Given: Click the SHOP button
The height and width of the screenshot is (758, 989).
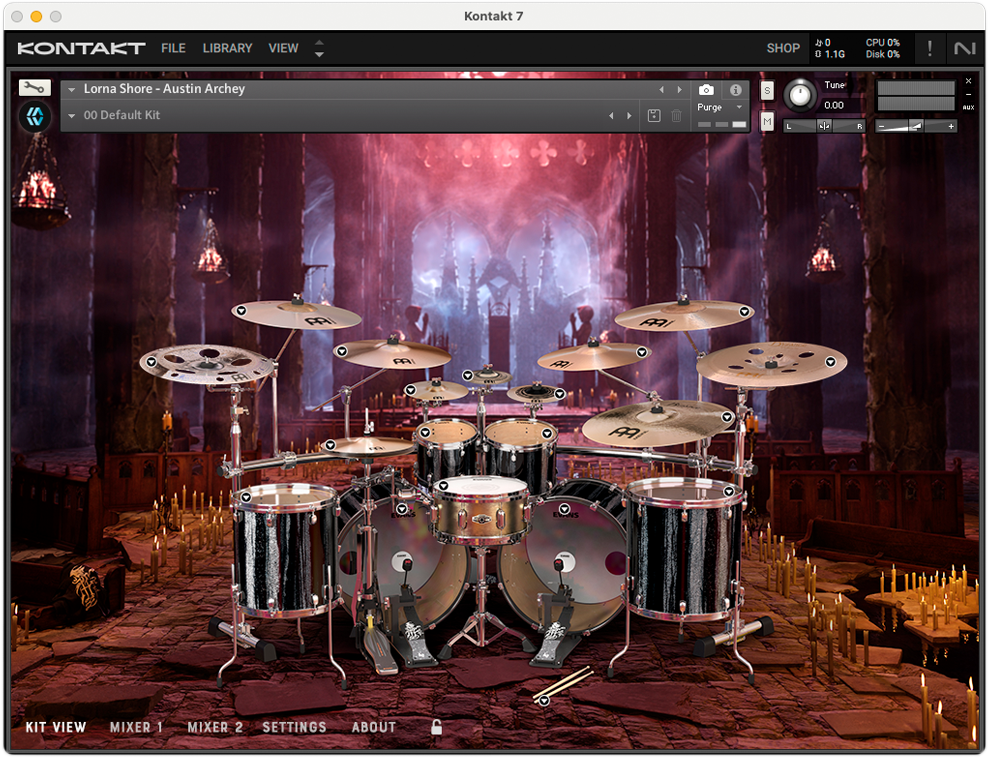Looking at the screenshot, I should click(783, 48).
